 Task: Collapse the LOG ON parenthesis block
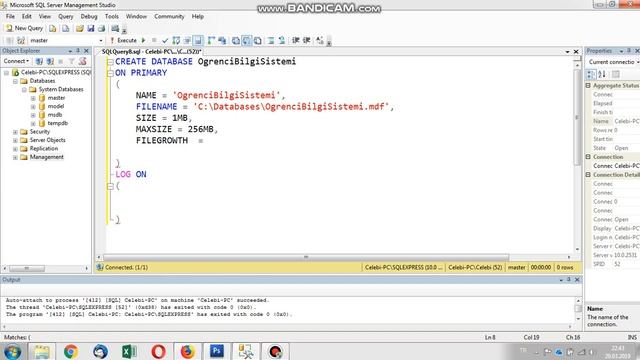(110, 186)
